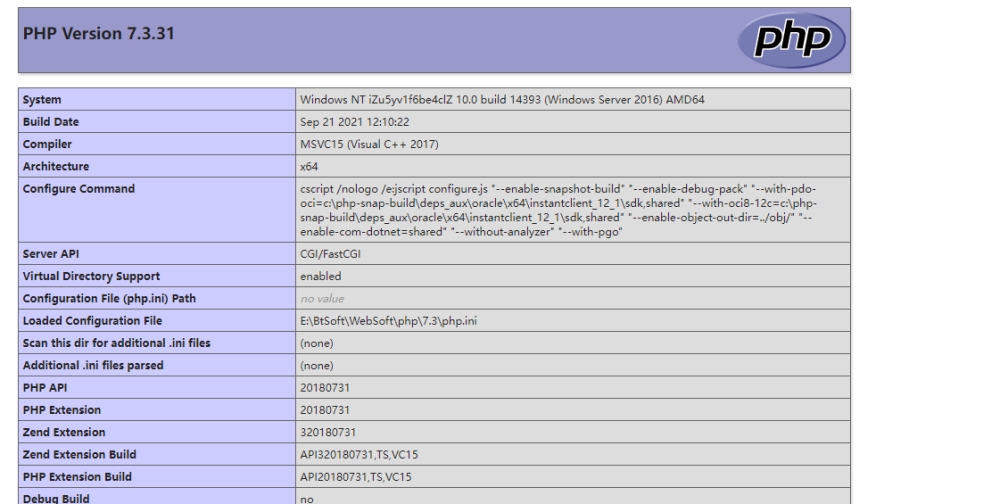Click the 'Build Date' label

click(51, 122)
